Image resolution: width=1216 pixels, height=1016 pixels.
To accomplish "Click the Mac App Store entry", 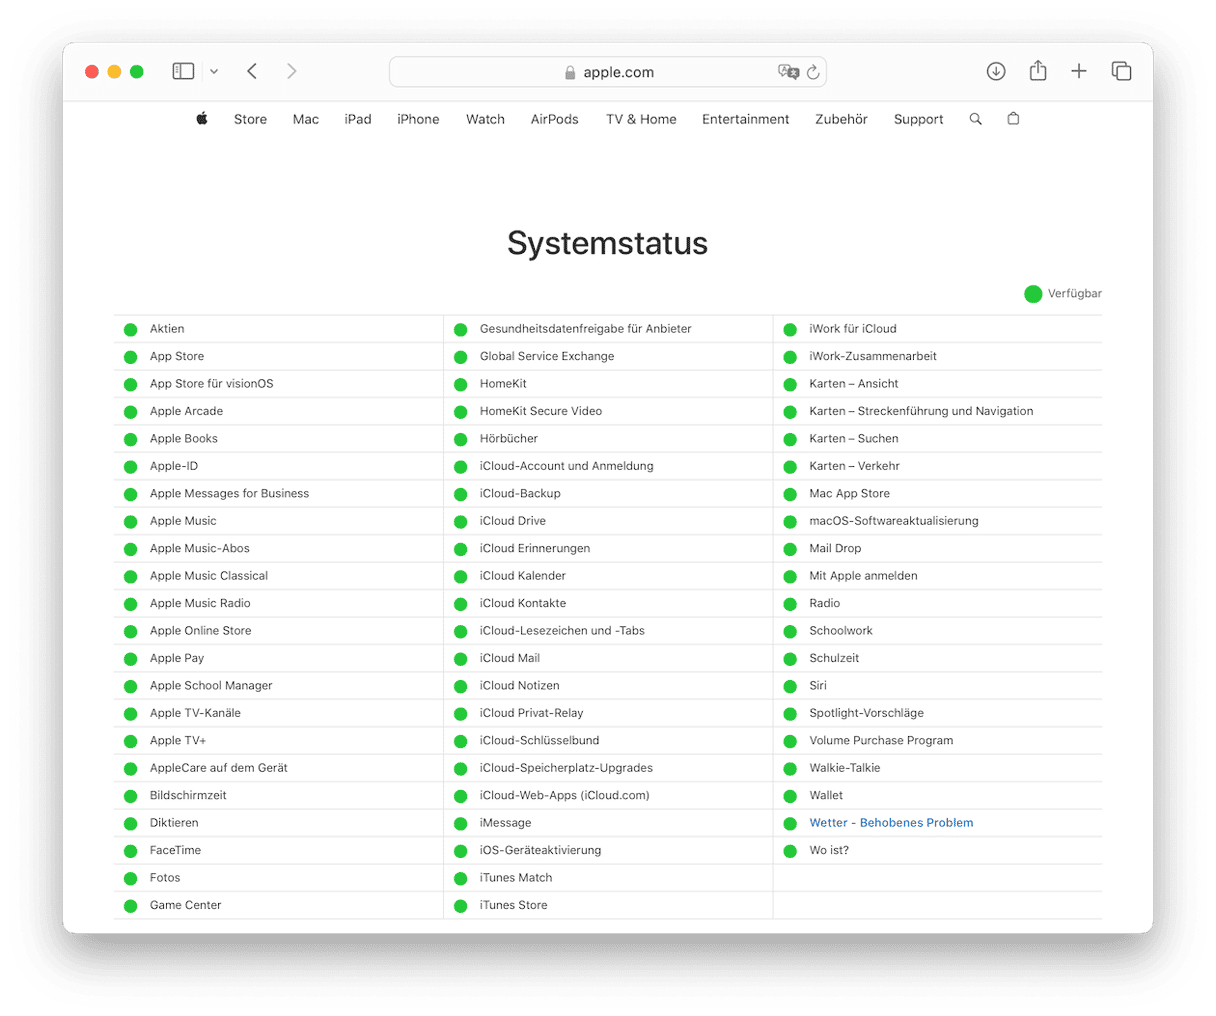I will tap(850, 494).
